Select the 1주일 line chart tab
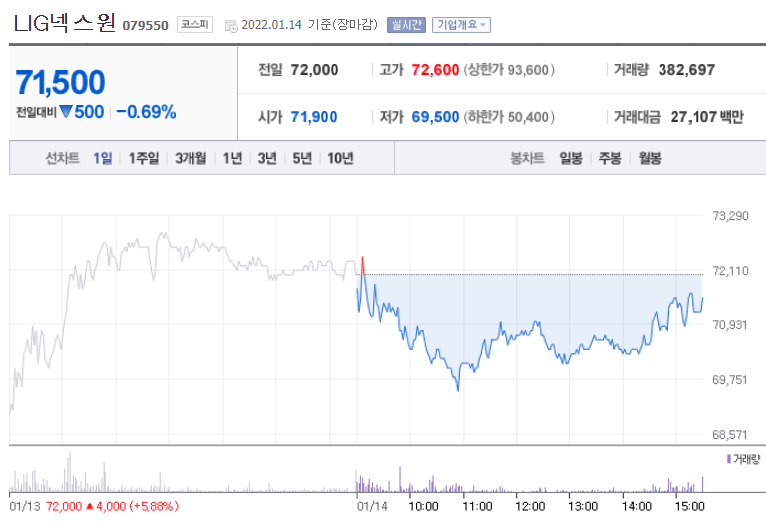This screenshot has width=766, height=528. pos(144,158)
